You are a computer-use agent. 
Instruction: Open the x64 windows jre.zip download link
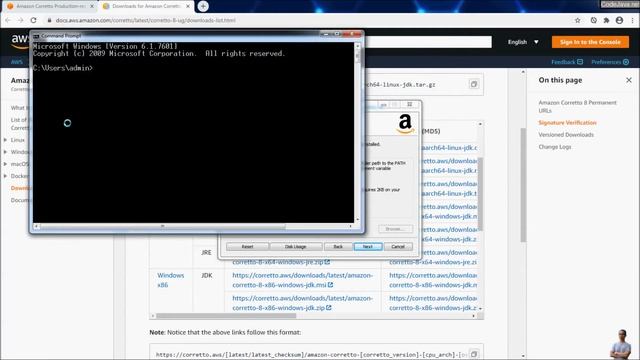pos(281,262)
